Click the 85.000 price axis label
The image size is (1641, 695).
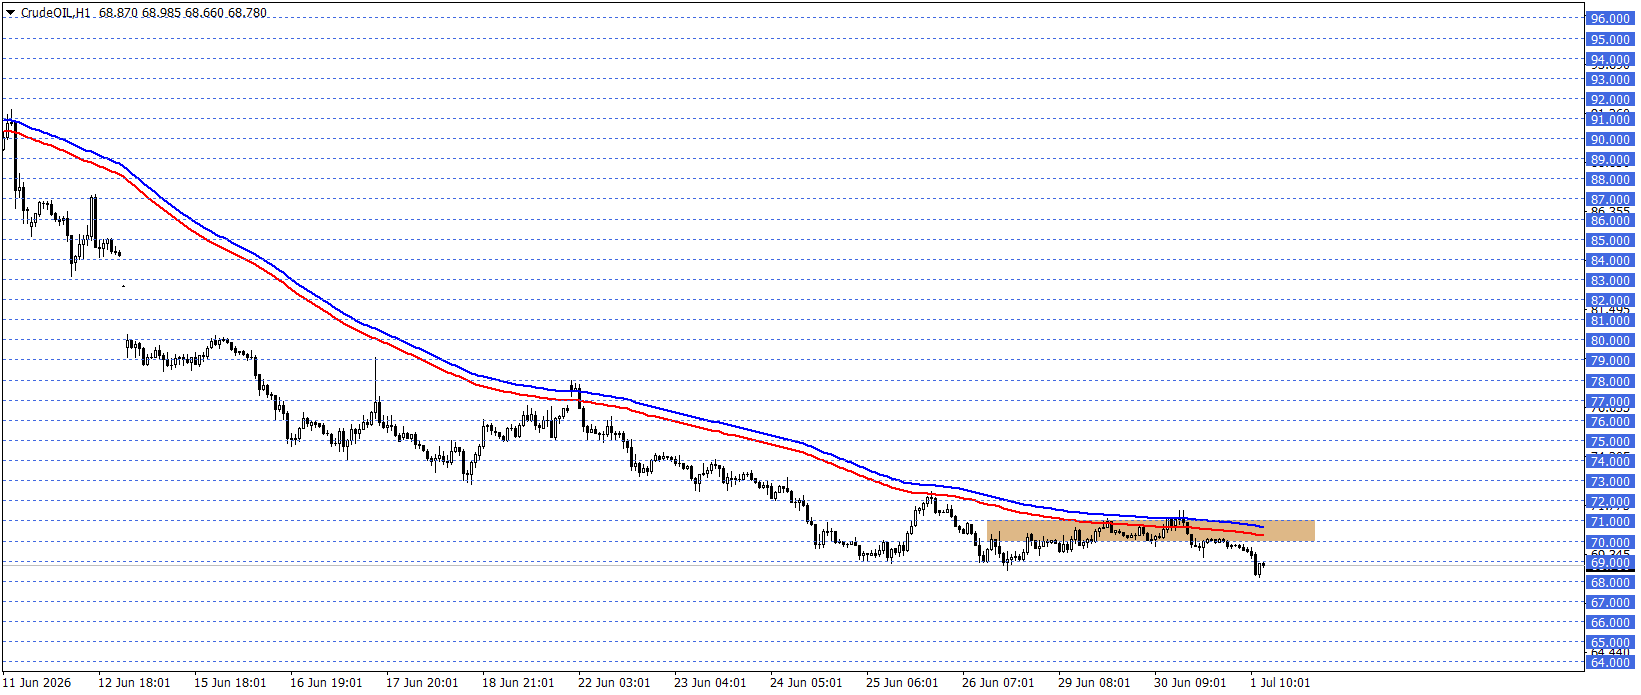(1610, 241)
